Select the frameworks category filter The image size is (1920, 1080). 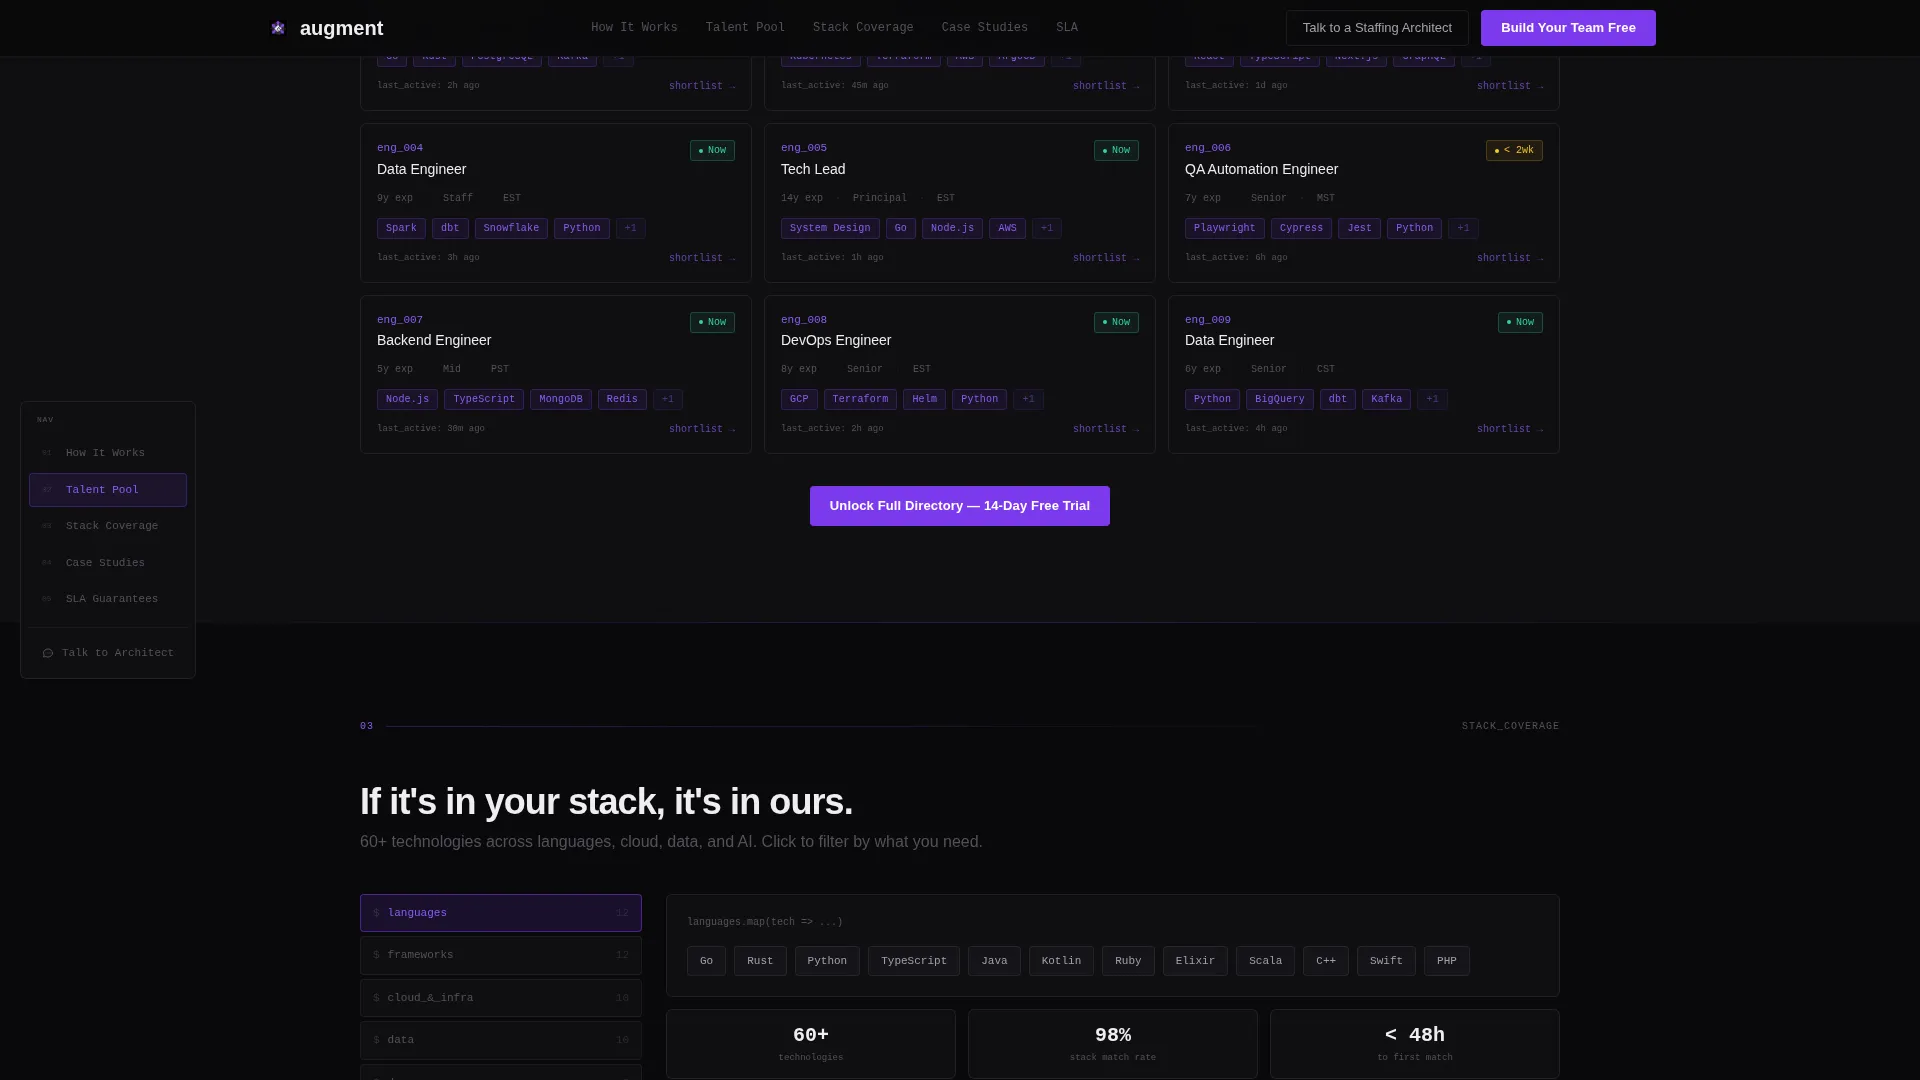point(501,956)
